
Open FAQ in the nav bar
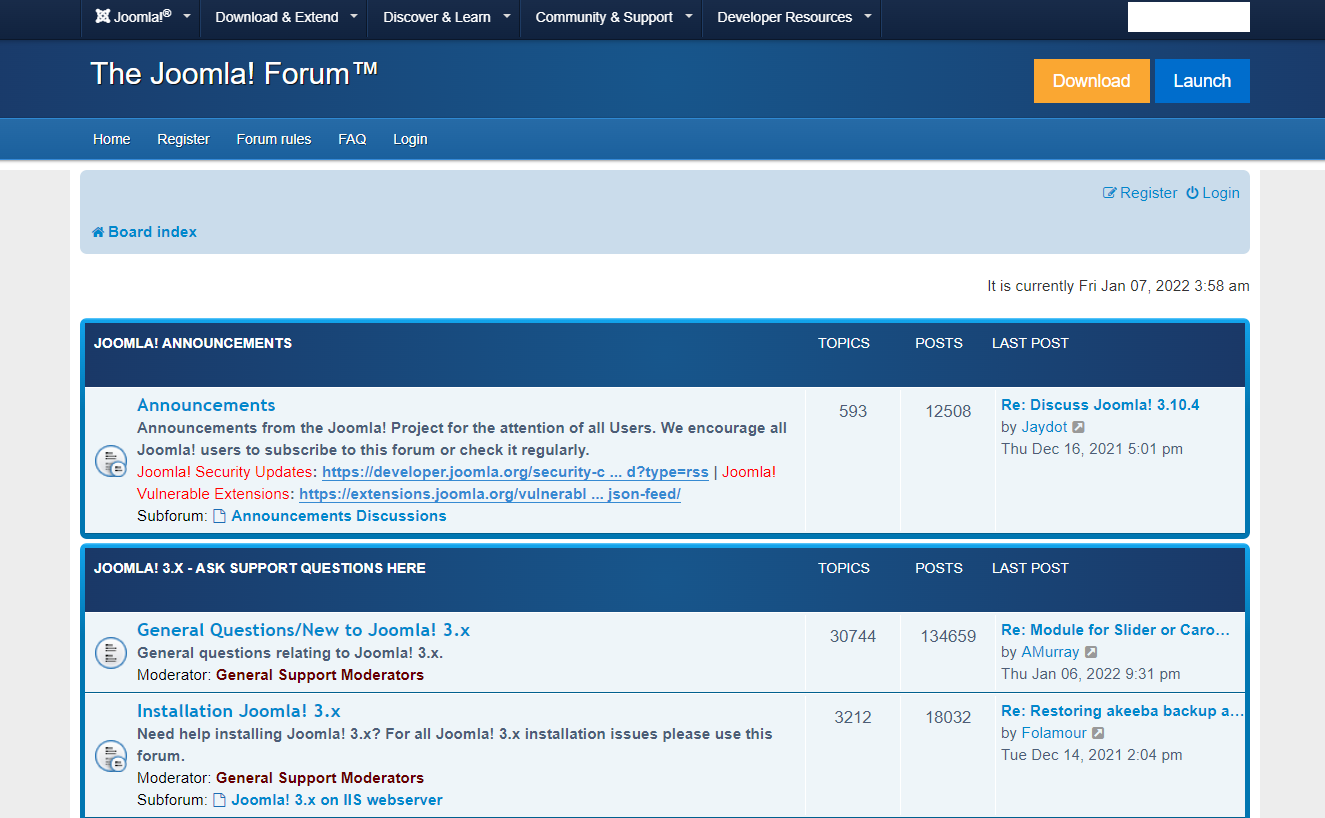point(352,139)
